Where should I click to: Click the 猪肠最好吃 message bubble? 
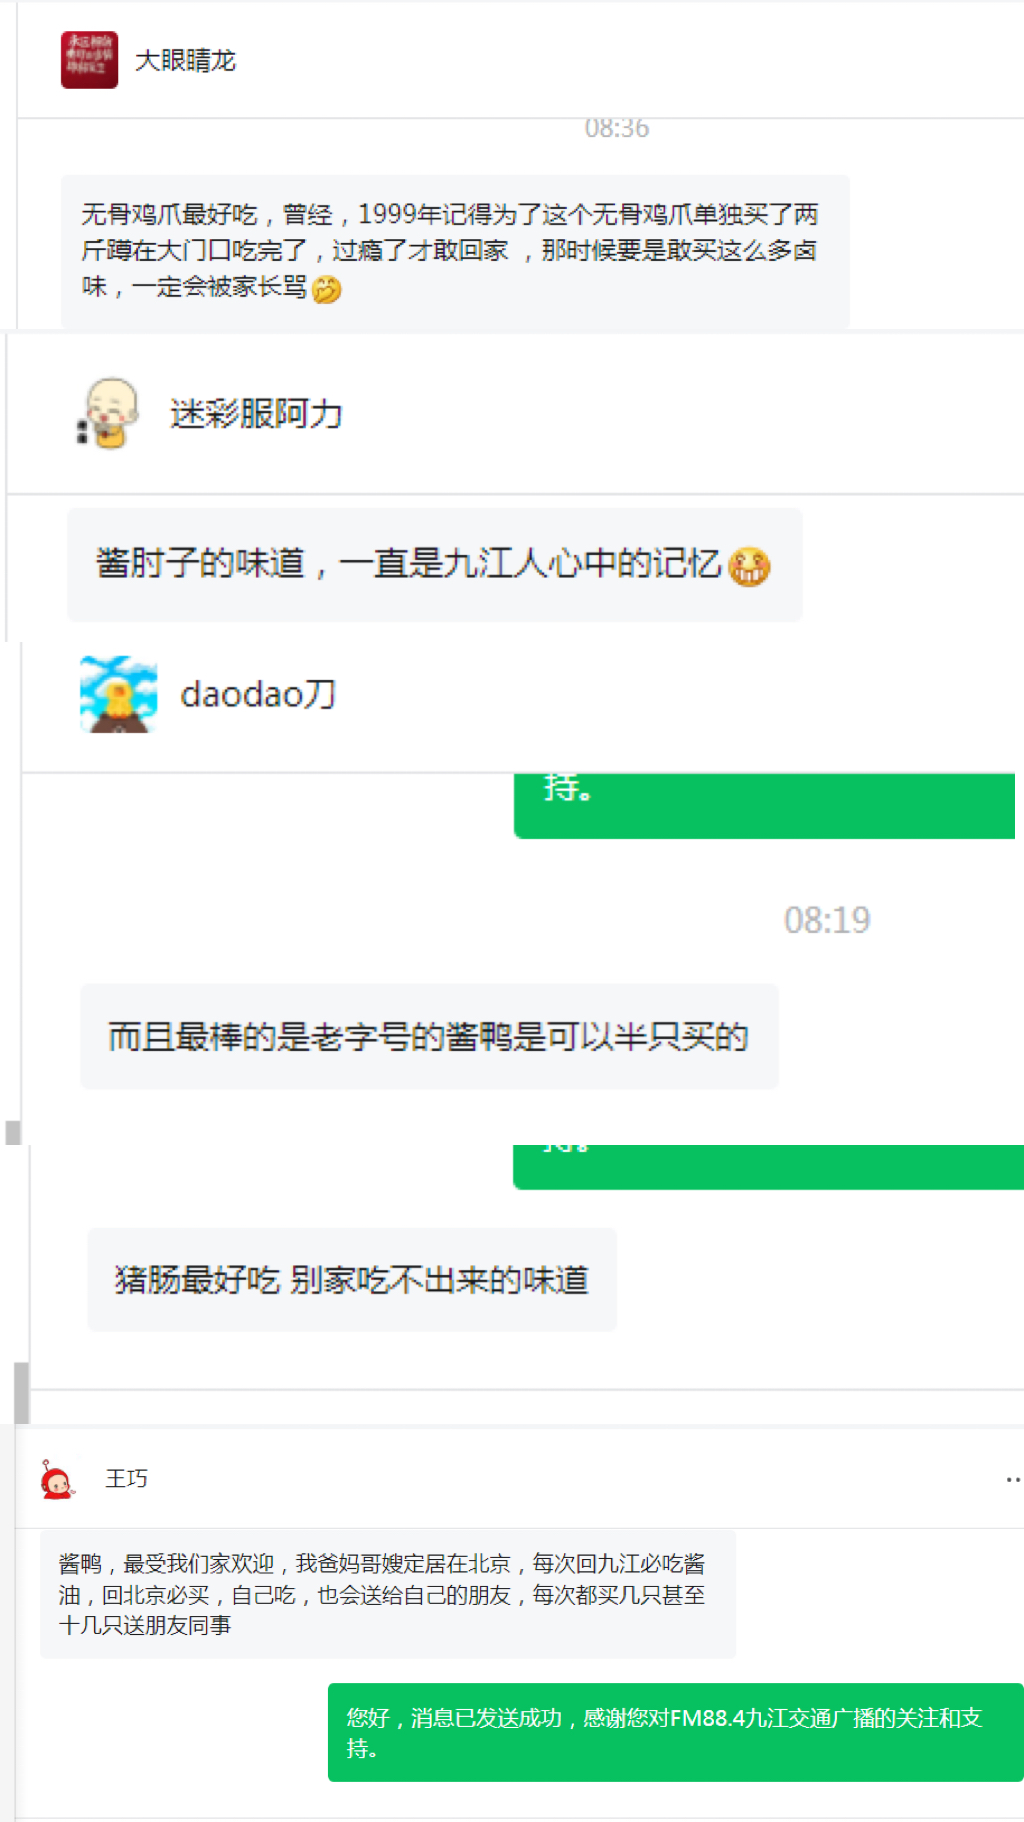[x=352, y=1280]
